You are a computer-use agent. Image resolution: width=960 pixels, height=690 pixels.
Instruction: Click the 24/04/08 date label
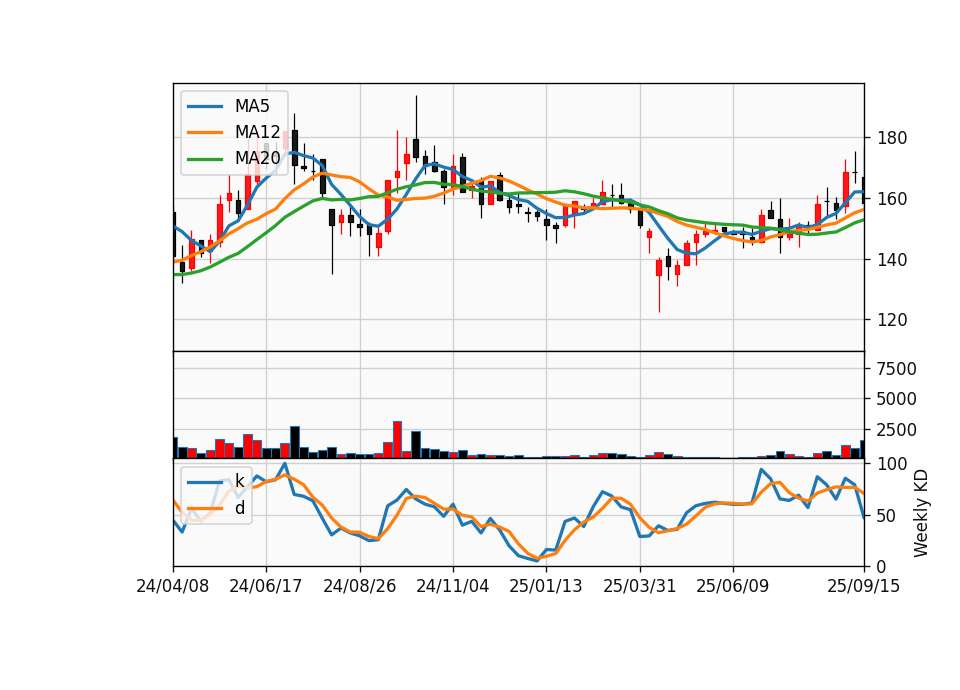coord(173,586)
